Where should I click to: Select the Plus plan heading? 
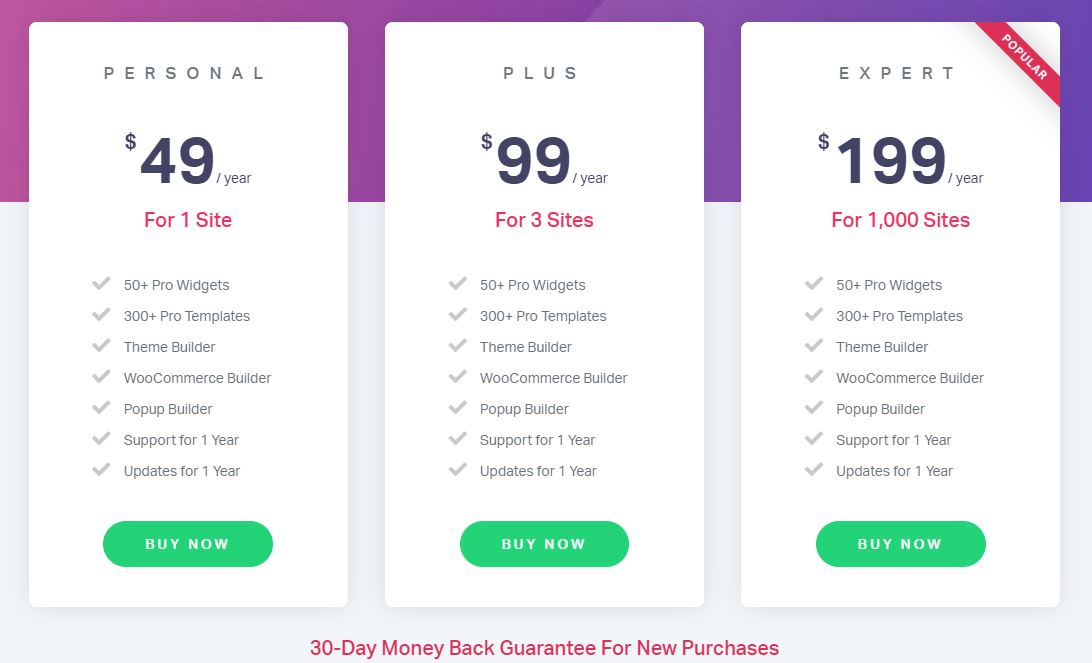coord(540,73)
